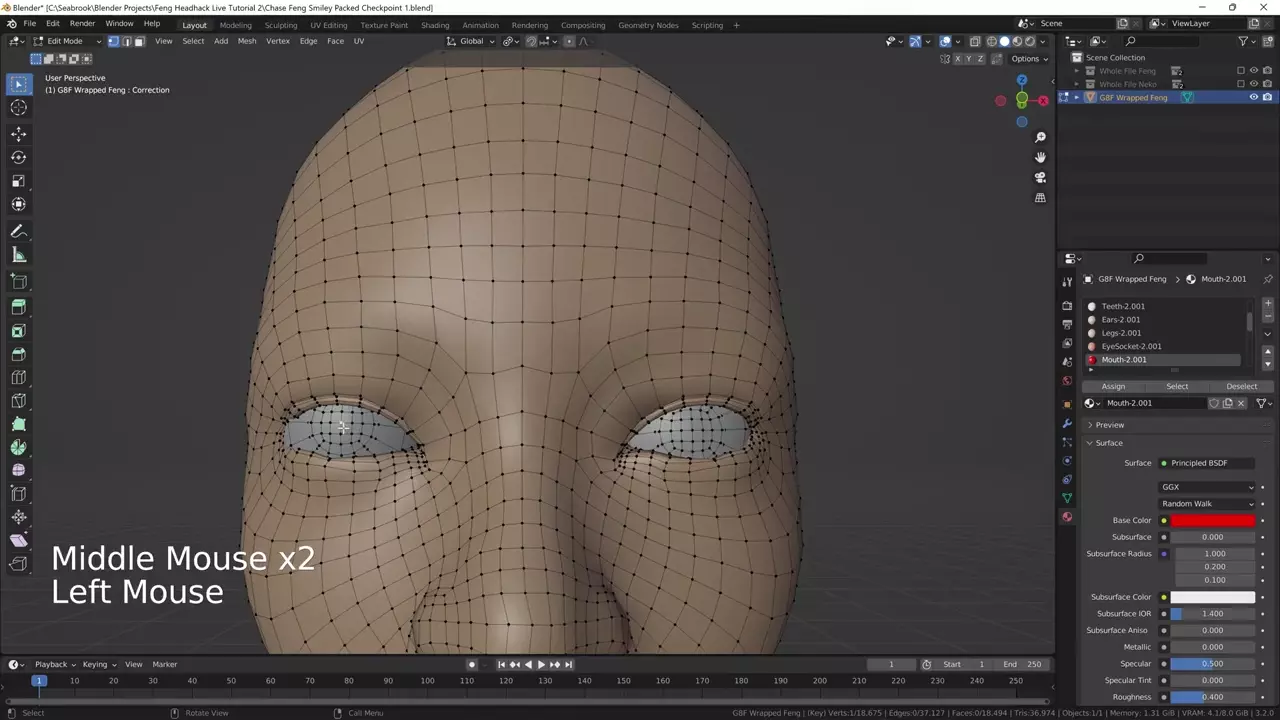Viewport: 1280px width, 720px height.
Task: Open the GGX distribution dropdown
Action: coord(1207,487)
